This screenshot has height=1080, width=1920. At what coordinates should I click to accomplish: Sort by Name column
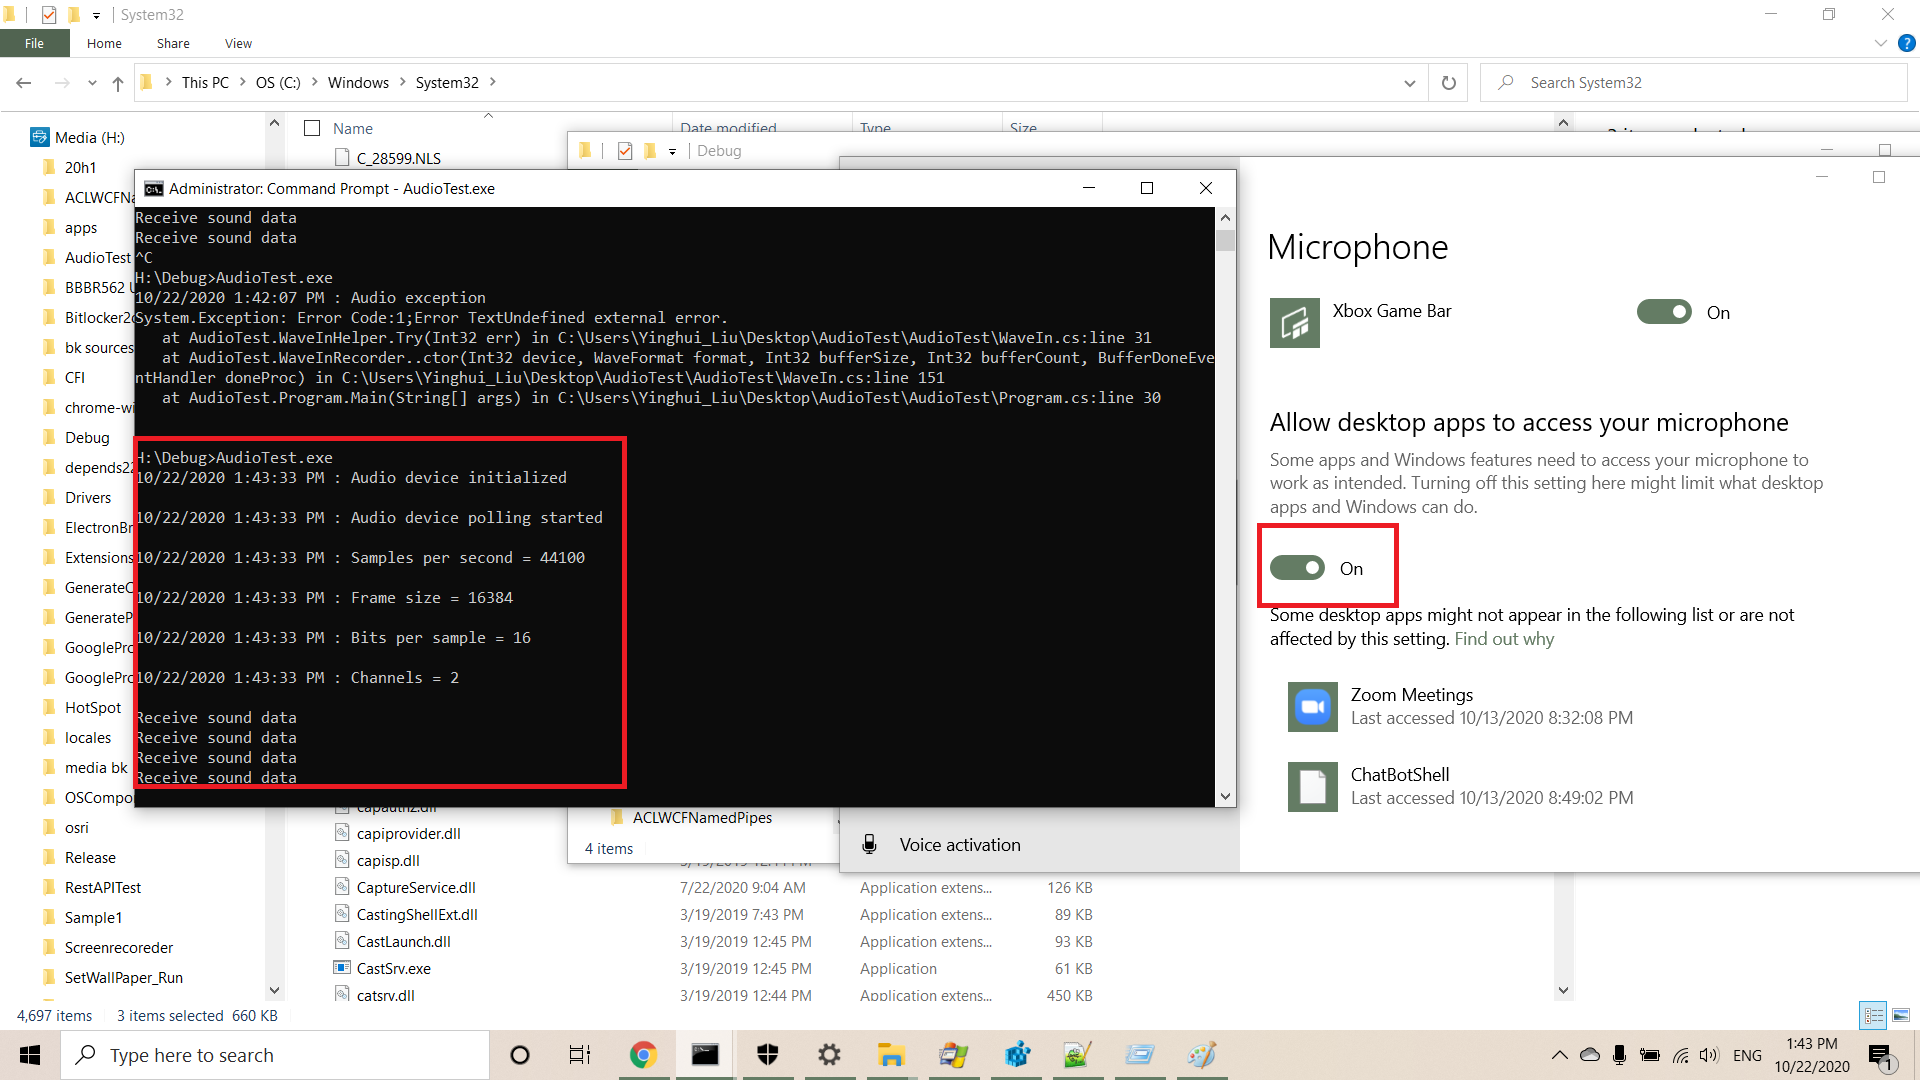click(x=353, y=128)
